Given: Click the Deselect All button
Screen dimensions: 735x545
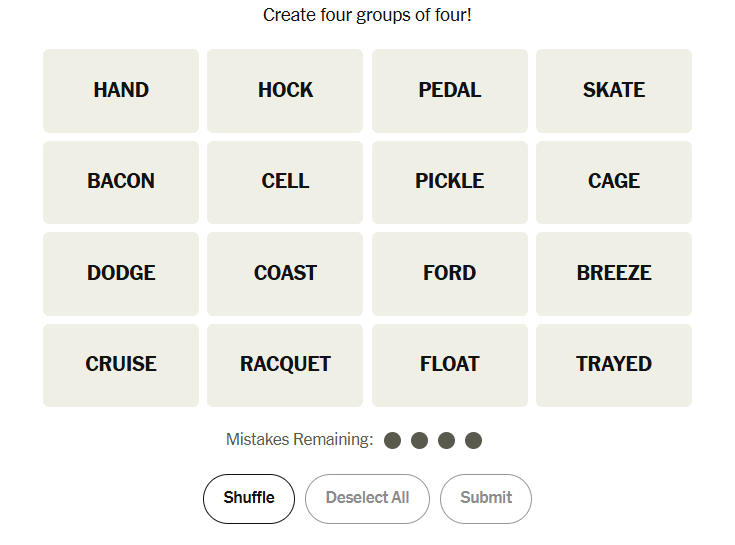Looking at the screenshot, I should [x=367, y=498].
